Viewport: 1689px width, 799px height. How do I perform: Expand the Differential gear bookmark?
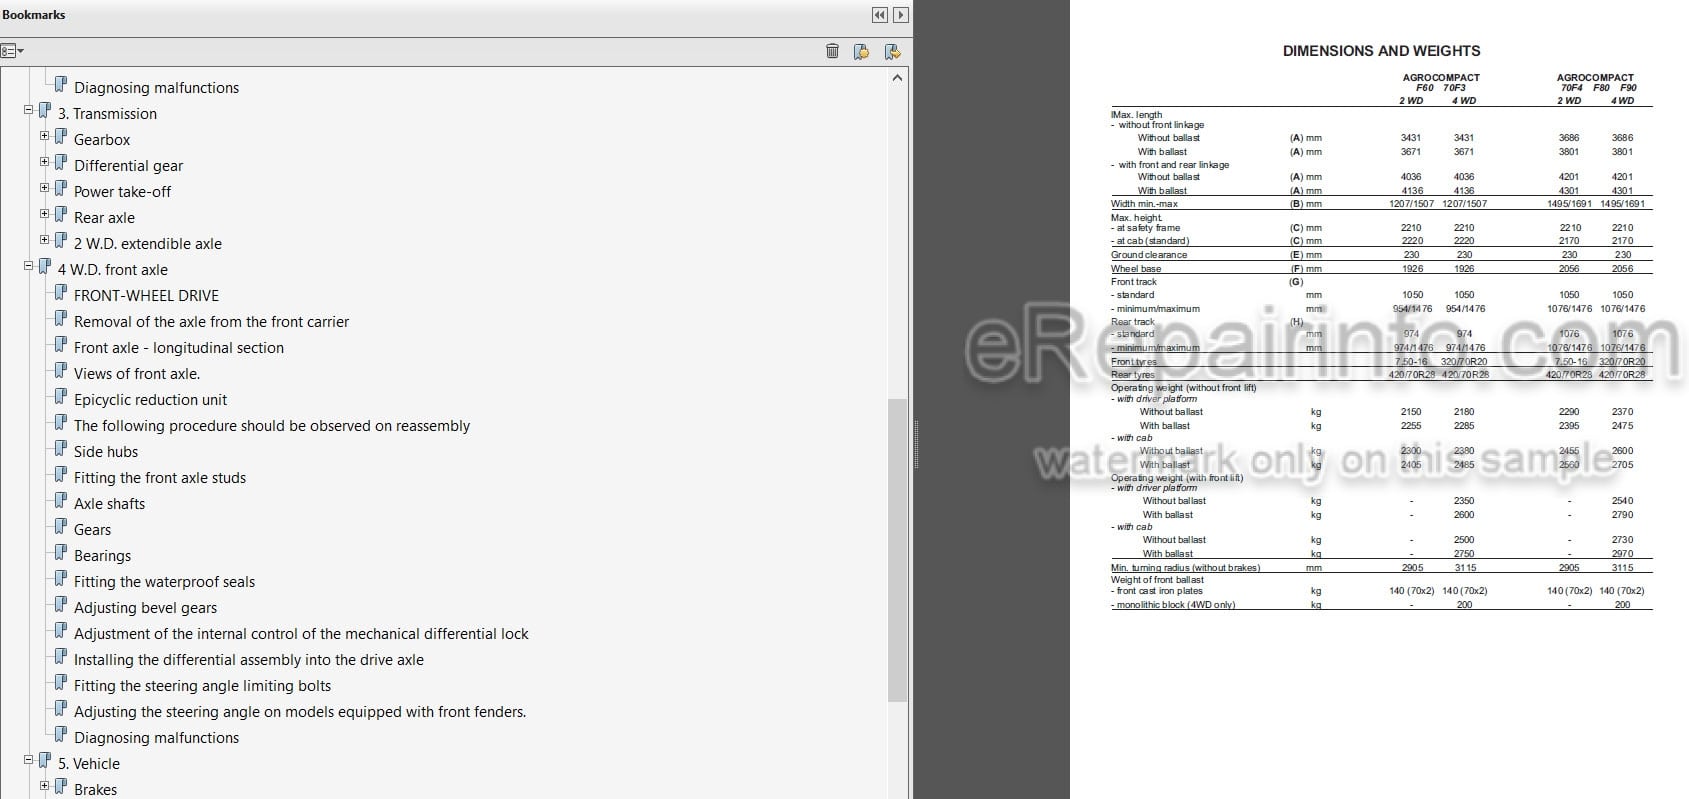pos(44,162)
